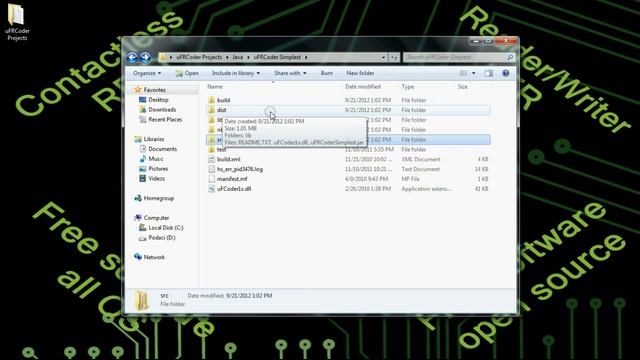This screenshot has height=360, width=640.
Task: Select the hs_err_pid3476.log file icon
Action: 211,169
